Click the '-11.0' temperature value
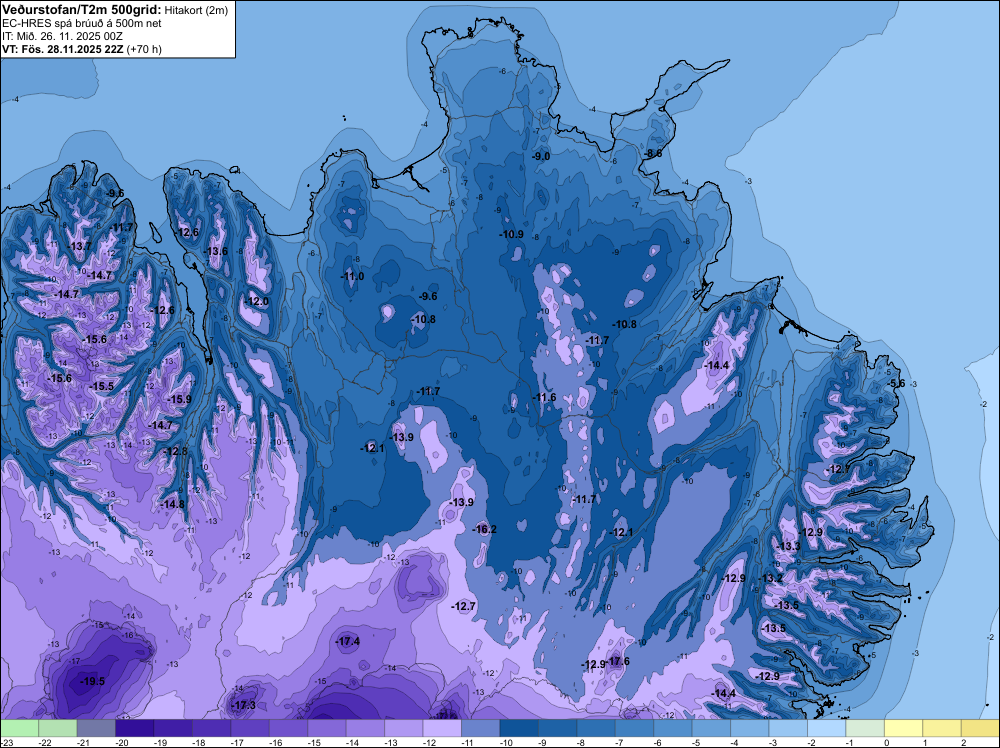1000x748 pixels. [x=352, y=276]
